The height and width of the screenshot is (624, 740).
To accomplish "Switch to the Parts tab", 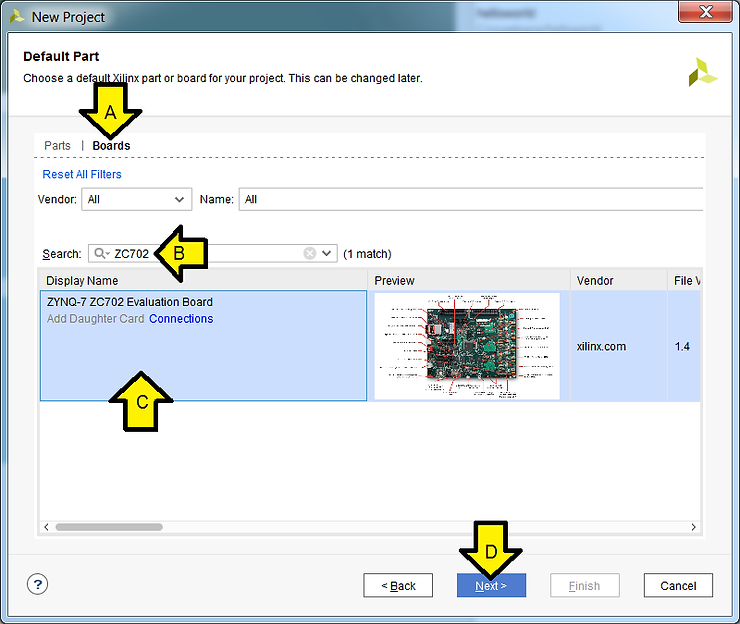I will click(57, 146).
